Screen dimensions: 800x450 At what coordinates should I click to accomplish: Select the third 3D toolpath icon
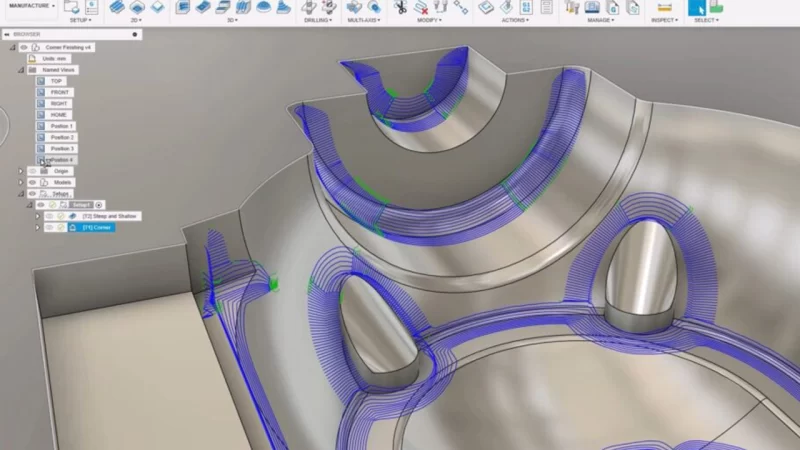(x=223, y=7)
